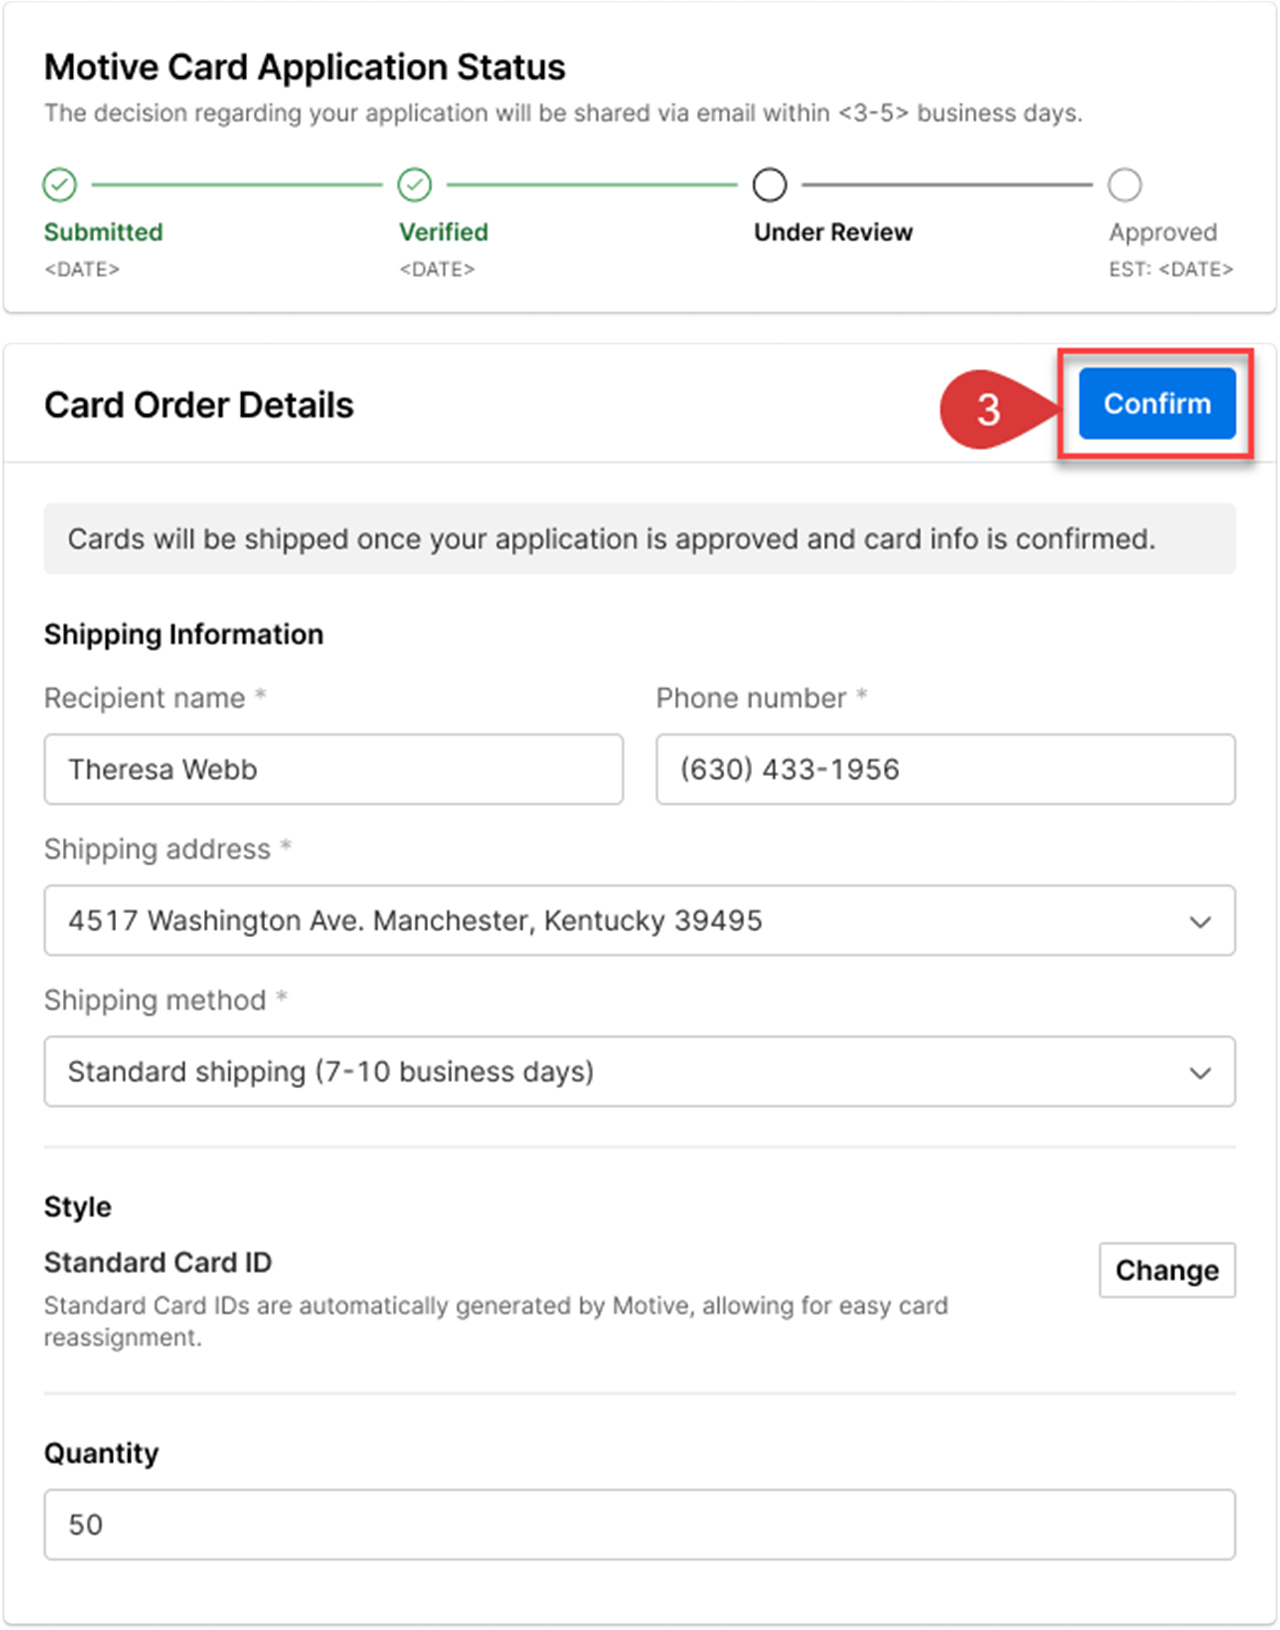Click the Shipping address chevron arrow
This screenshot has height=1630, width=1280.
click(1200, 921)
